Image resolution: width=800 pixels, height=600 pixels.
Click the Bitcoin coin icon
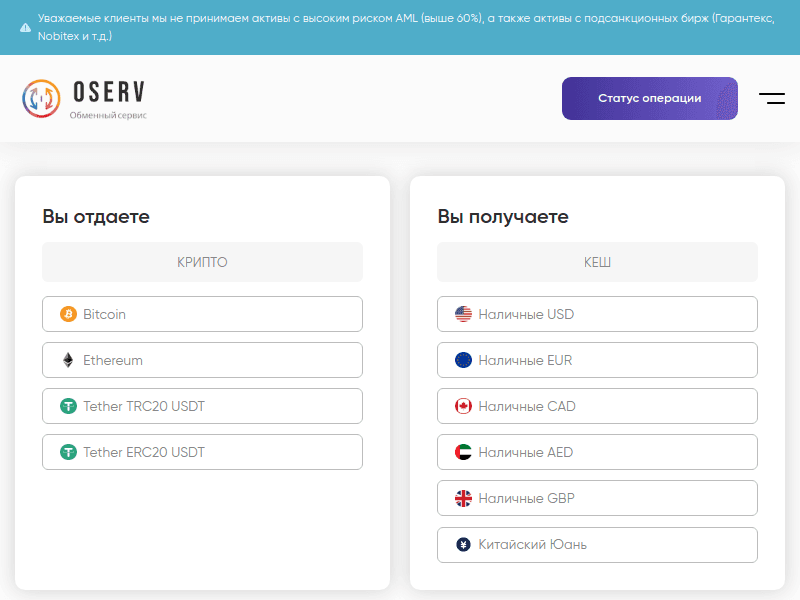click(x=68, y=314)
